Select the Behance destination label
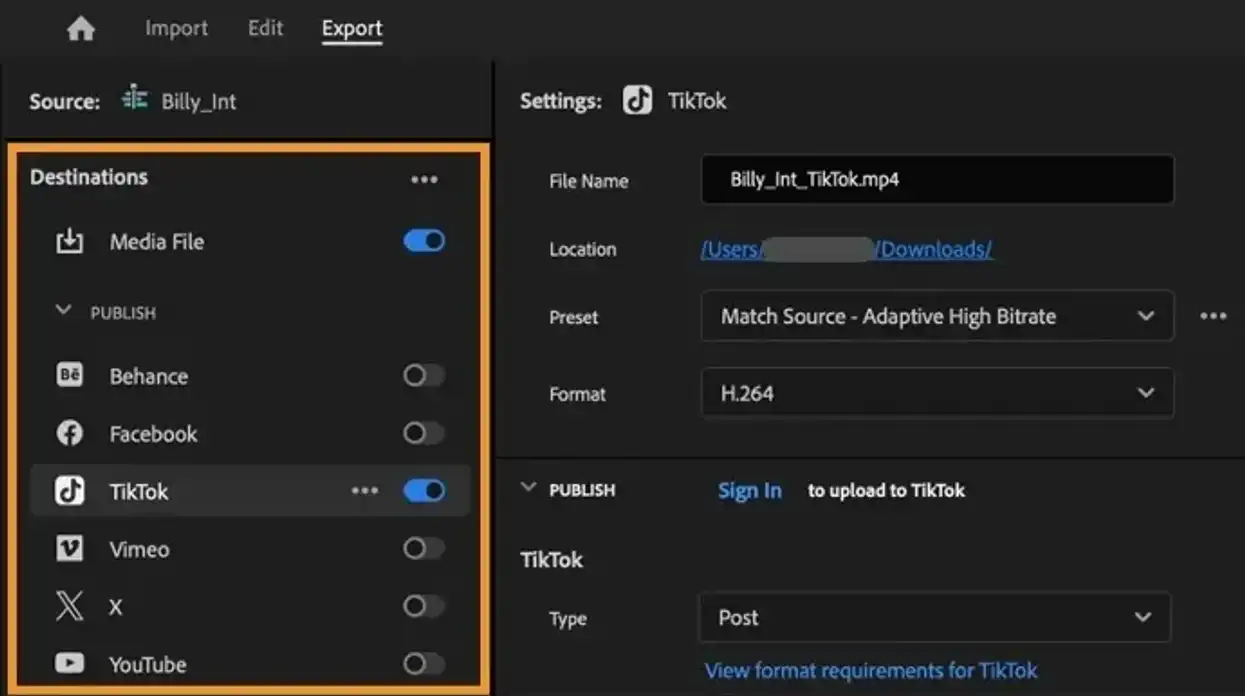This screenshot has height=696, width=1245. 149,376
